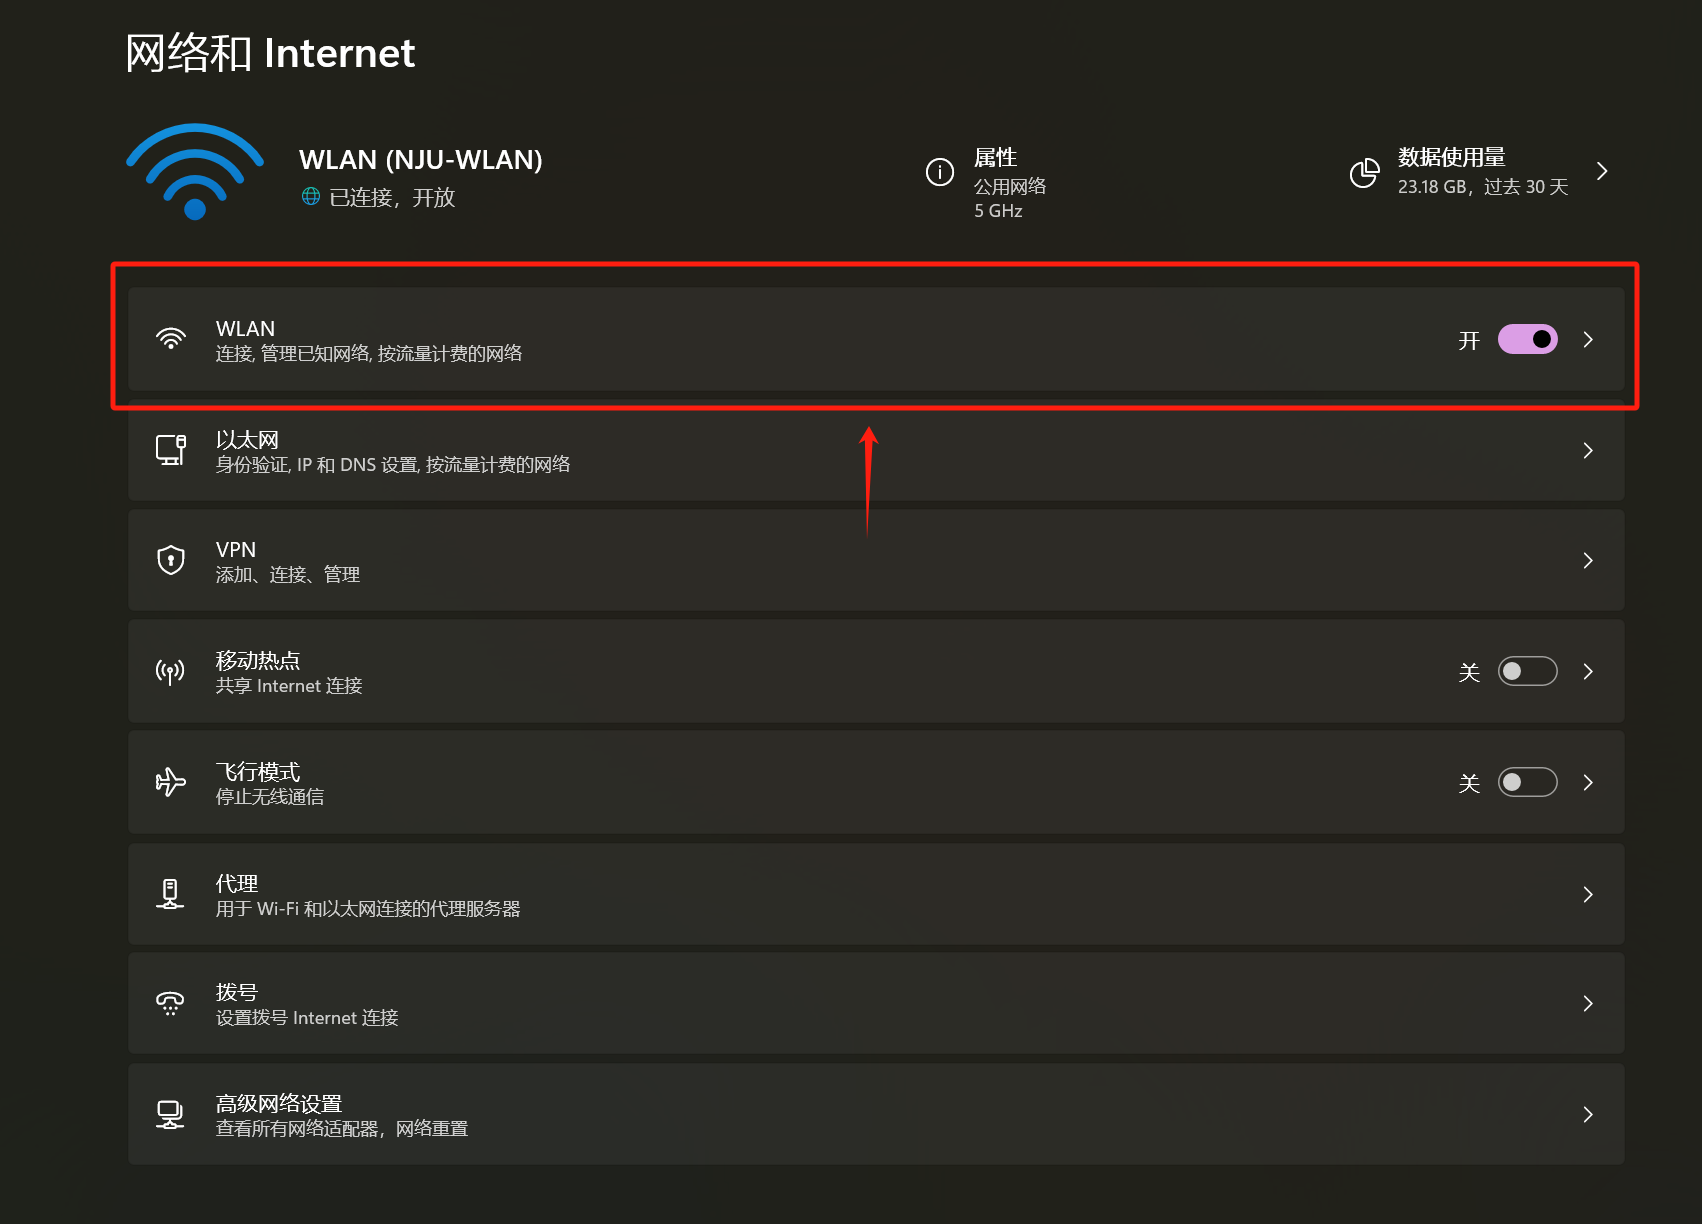The width and height of the screenshot is (1702, 1224).
Task: Expand the data usage chevron
Action: click(x=1602, y=172)
